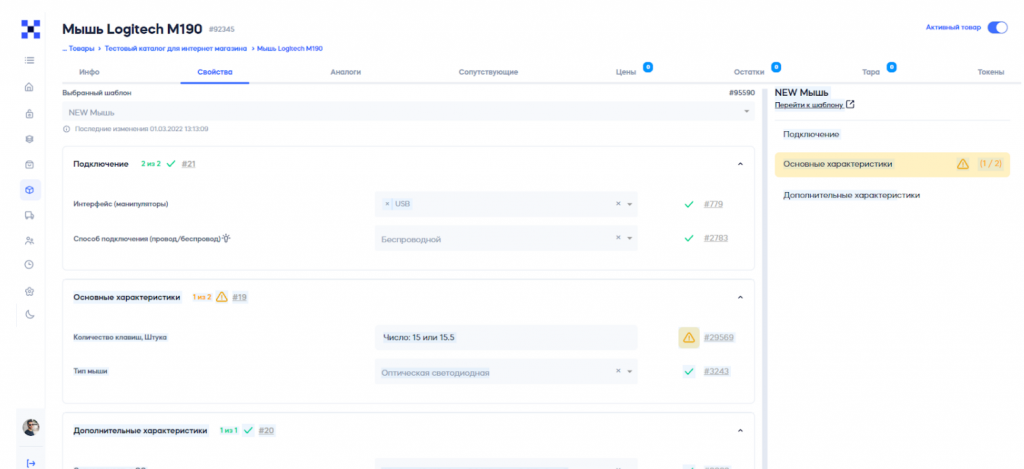The width and height of the screenshot is (1024, 469).
Task: Remove the USB tag from Интерфейс field
Action: coord(388,204)
